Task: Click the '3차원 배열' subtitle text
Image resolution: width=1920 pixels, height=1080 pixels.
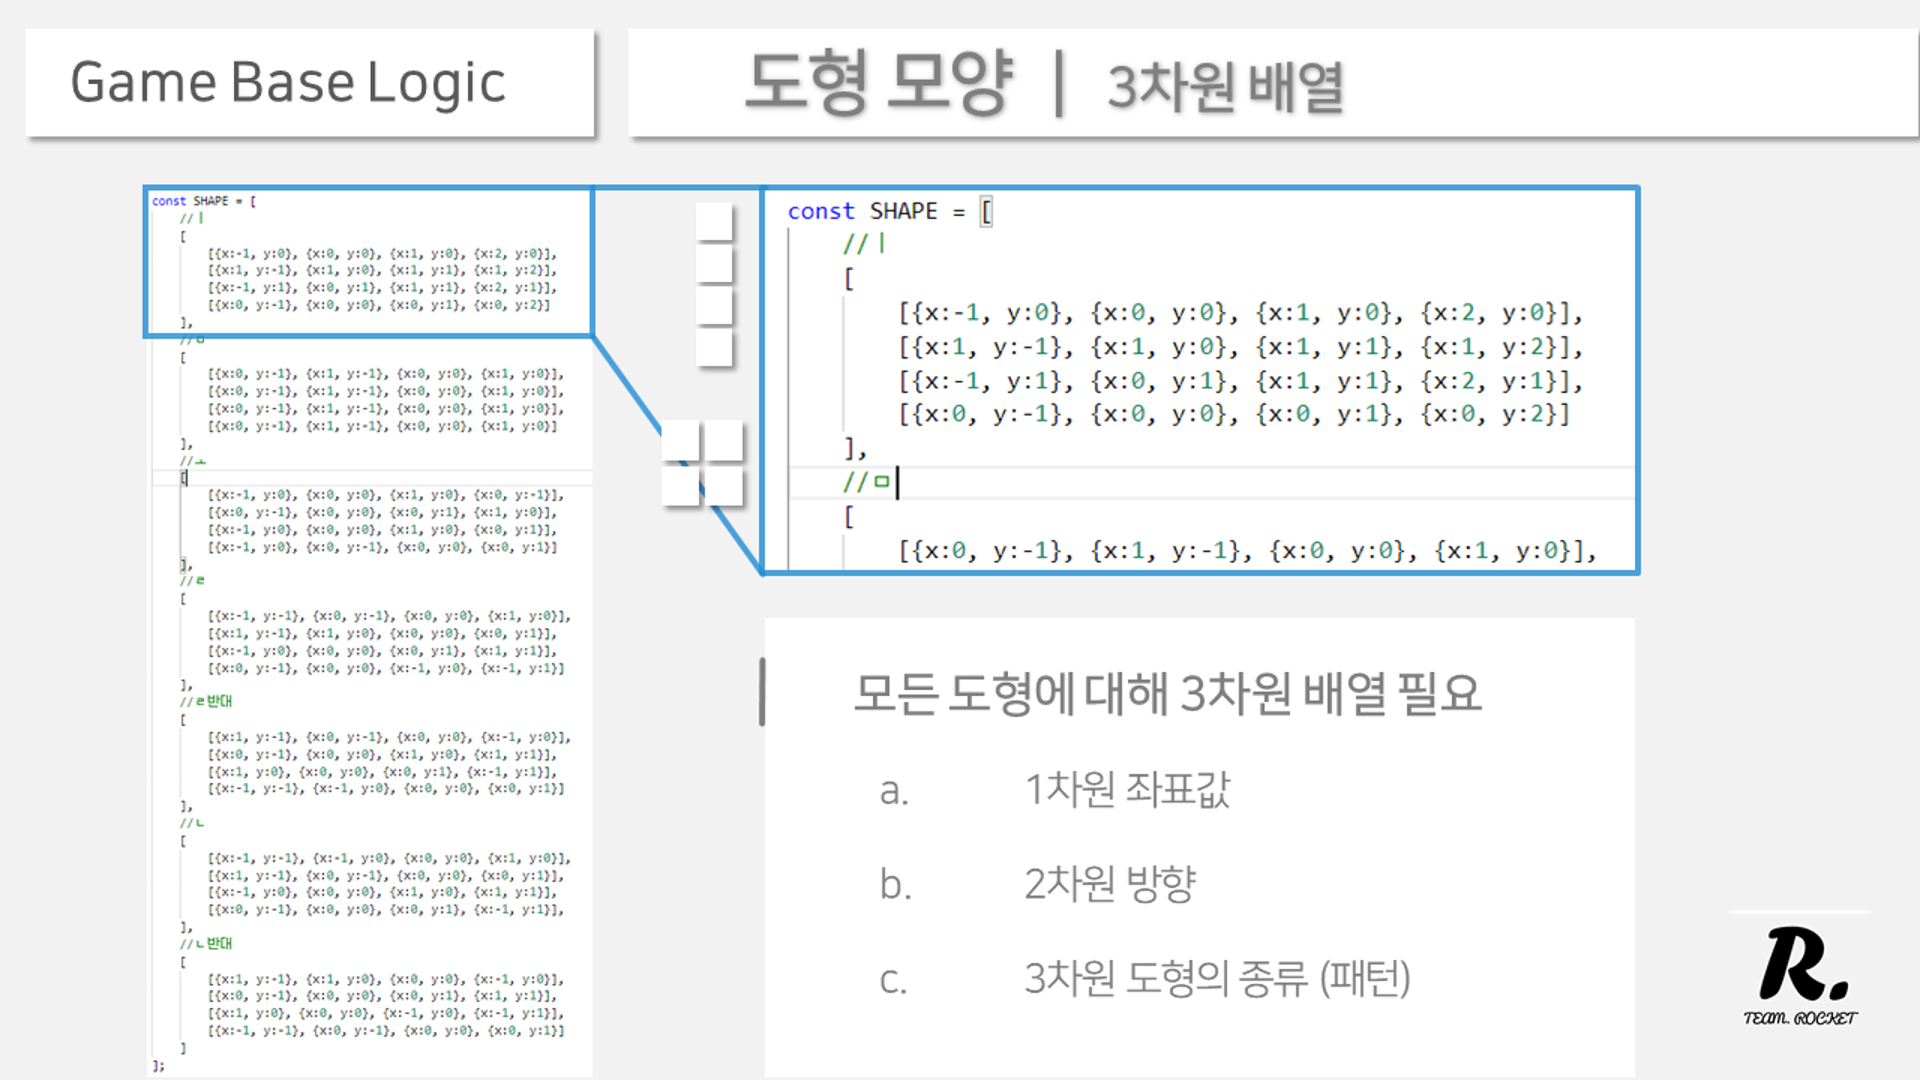Action: tap(1225, 87)
